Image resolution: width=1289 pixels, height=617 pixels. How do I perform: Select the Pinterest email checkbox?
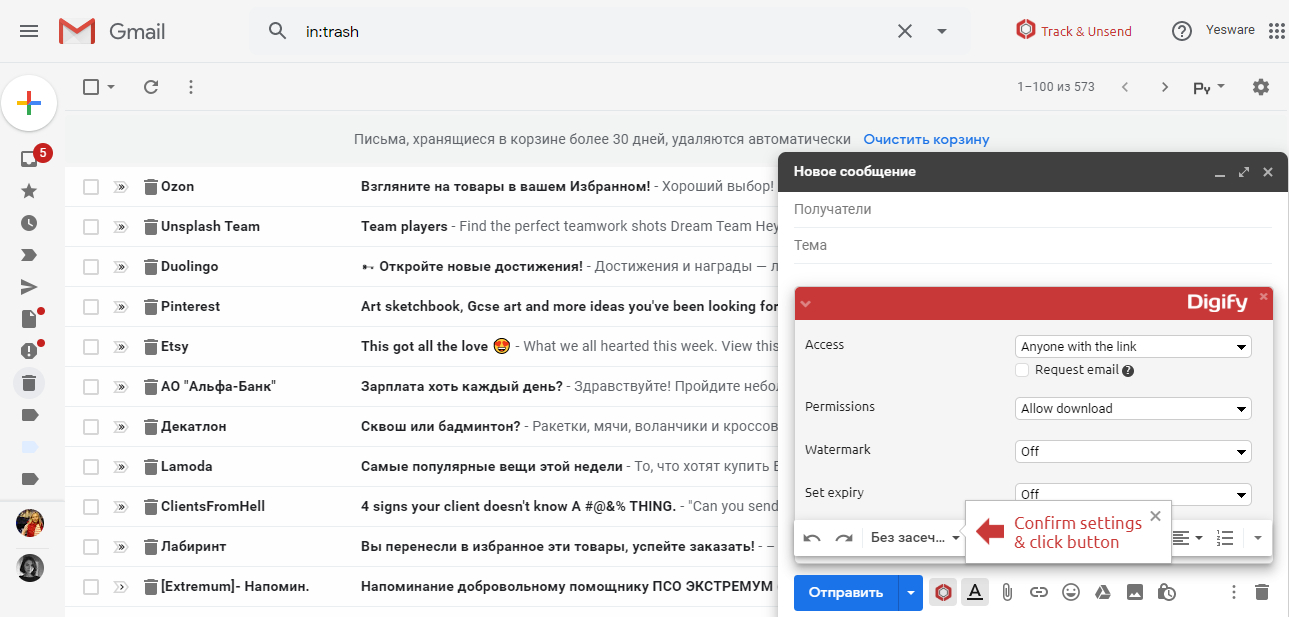(x=91, y=307)
